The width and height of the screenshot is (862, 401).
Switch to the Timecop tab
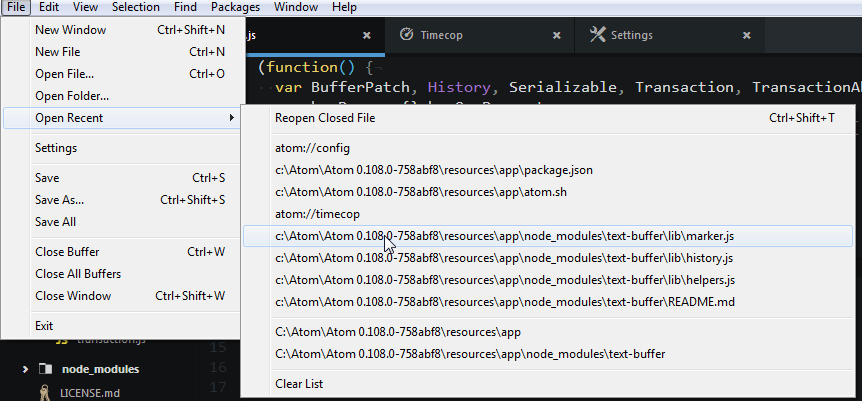(x=479, y=35)
